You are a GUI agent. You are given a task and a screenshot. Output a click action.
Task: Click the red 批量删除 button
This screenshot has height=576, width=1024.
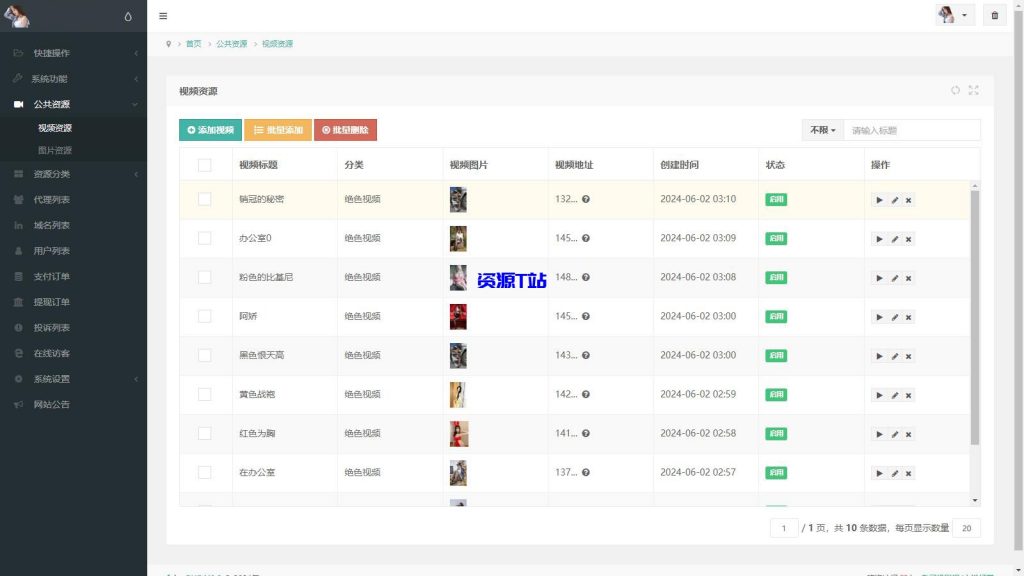pos(345,130)
